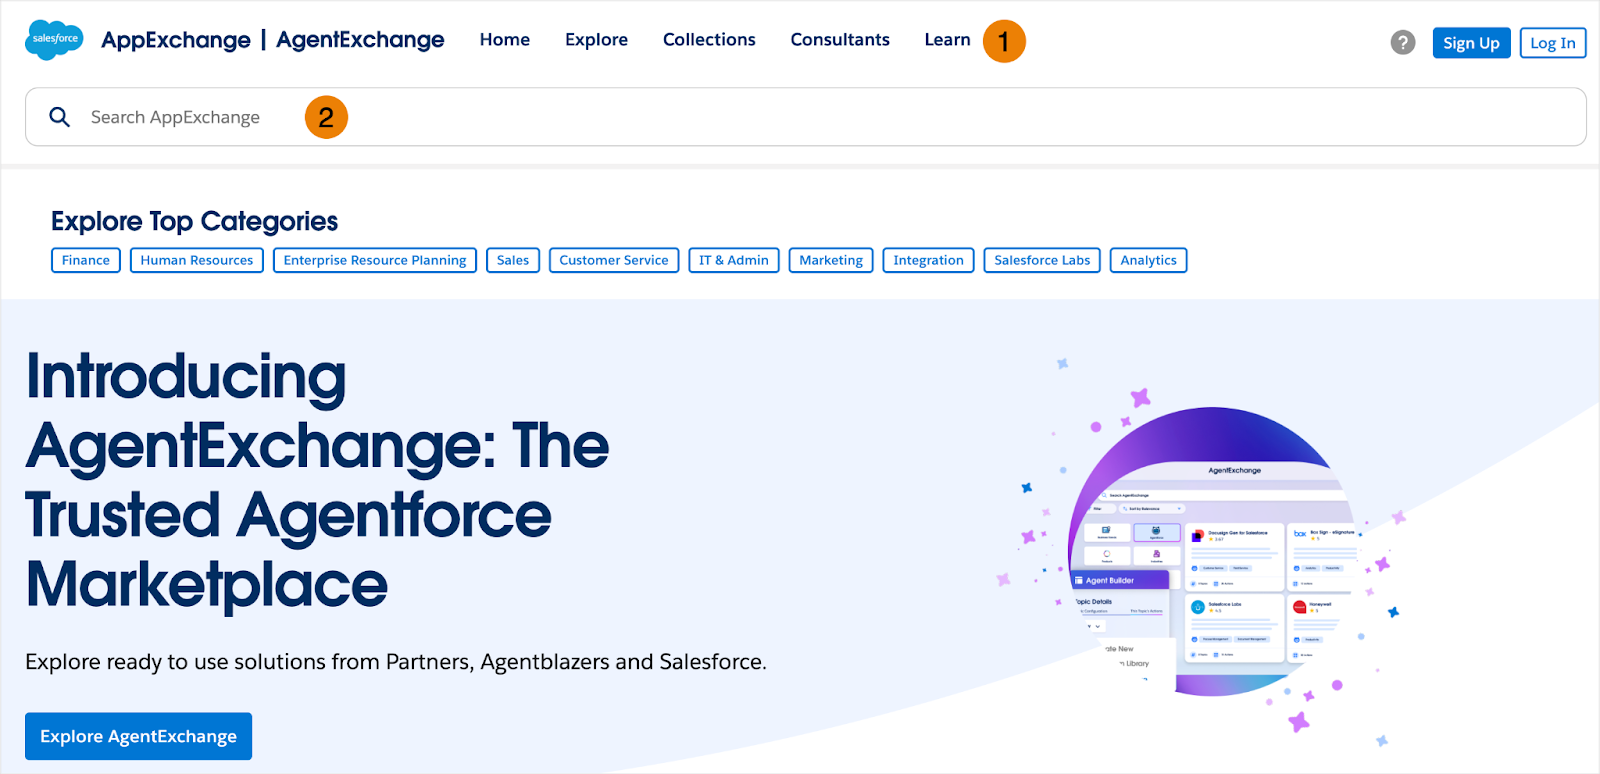Select the IT & Admin category
The height and width of the screenshot is (774, 1600).
tap(734, 260)
